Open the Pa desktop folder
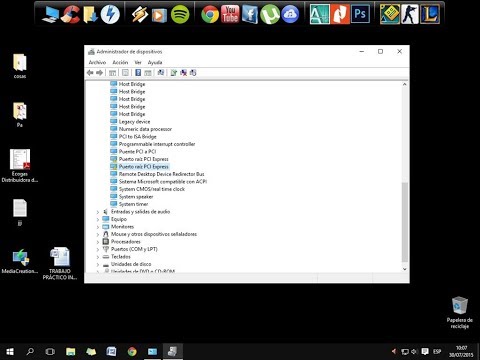The height and width of the screenshot is (360, 480). point(20,115)
